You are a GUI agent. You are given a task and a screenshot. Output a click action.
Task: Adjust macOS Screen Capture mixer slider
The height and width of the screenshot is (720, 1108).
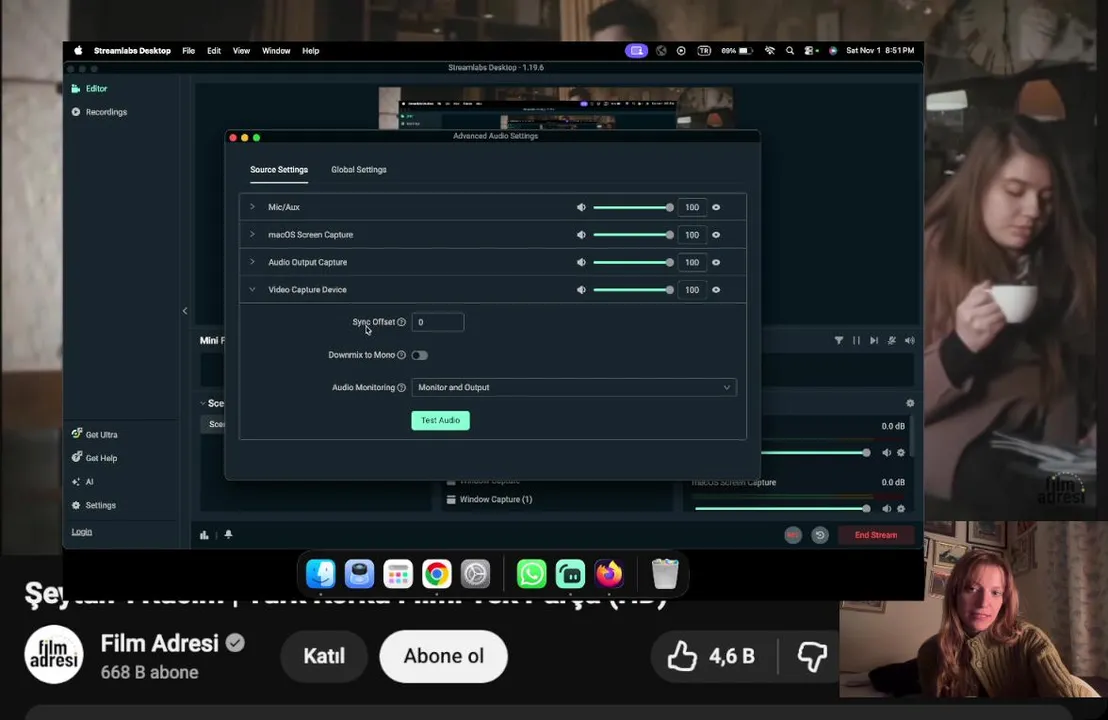coord(782,509)
